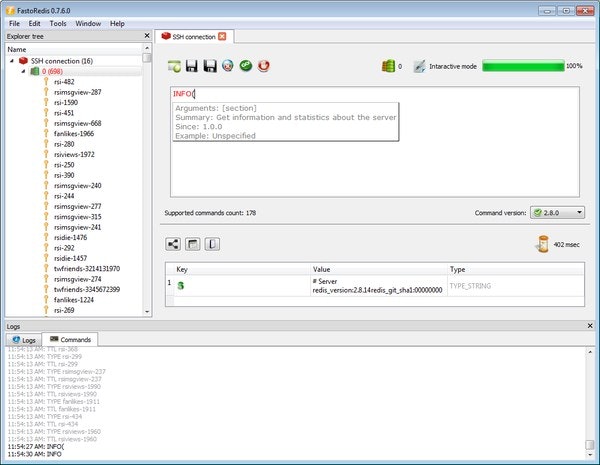Open the Command version dropdown
Viewport: 600px width, 465px height.
558,212
